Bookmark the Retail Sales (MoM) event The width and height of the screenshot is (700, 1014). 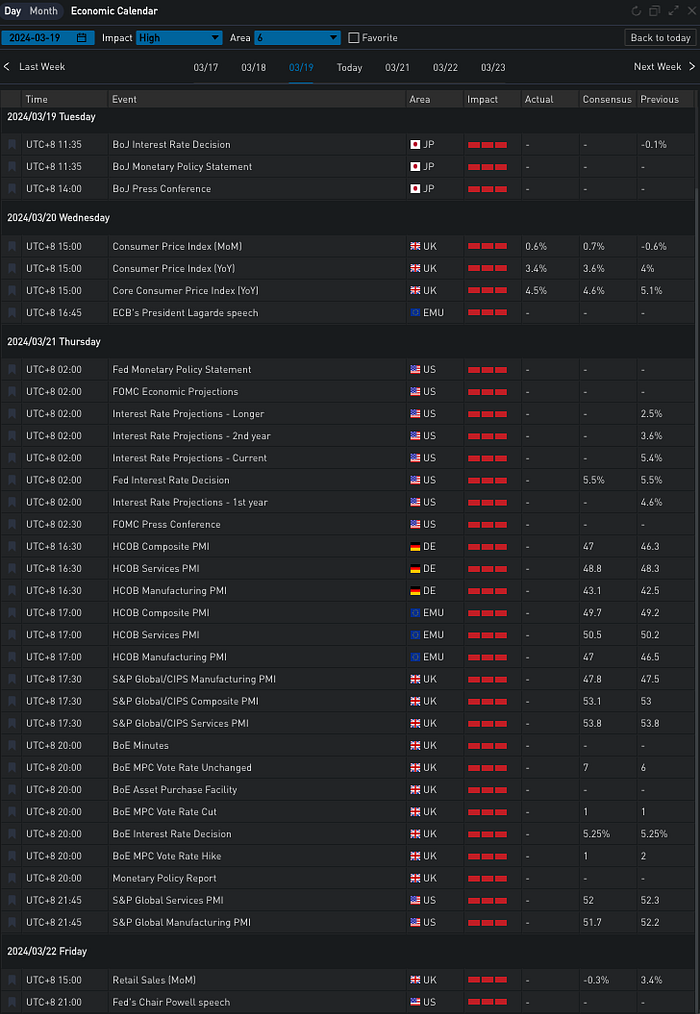pyautogui.click(x=12, y=980)
